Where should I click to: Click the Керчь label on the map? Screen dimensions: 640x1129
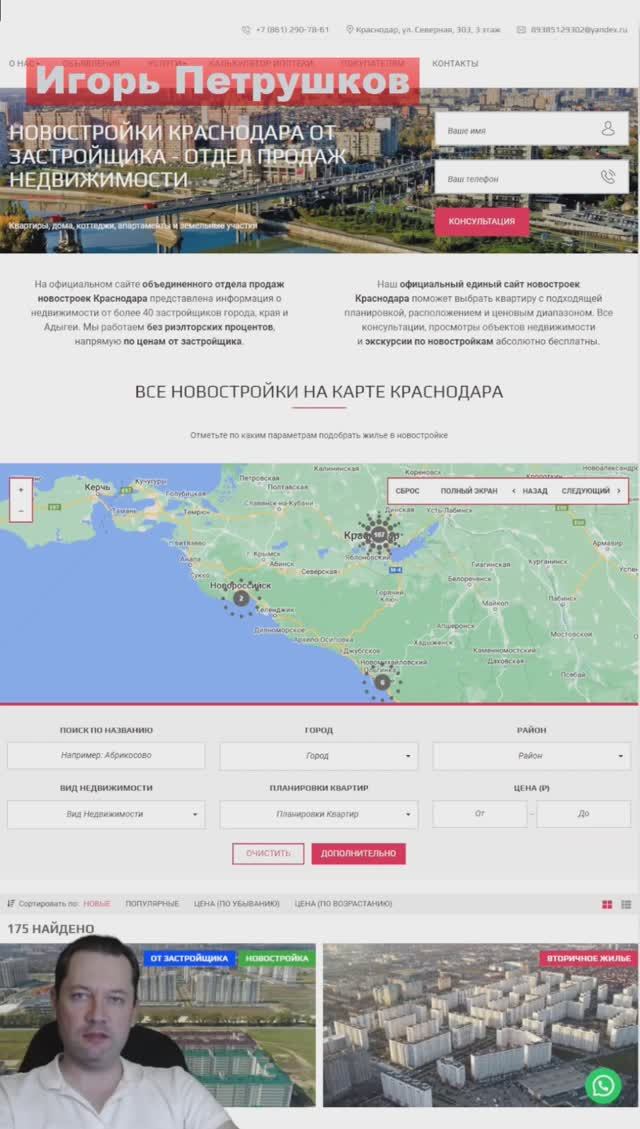tap(97, 487)
